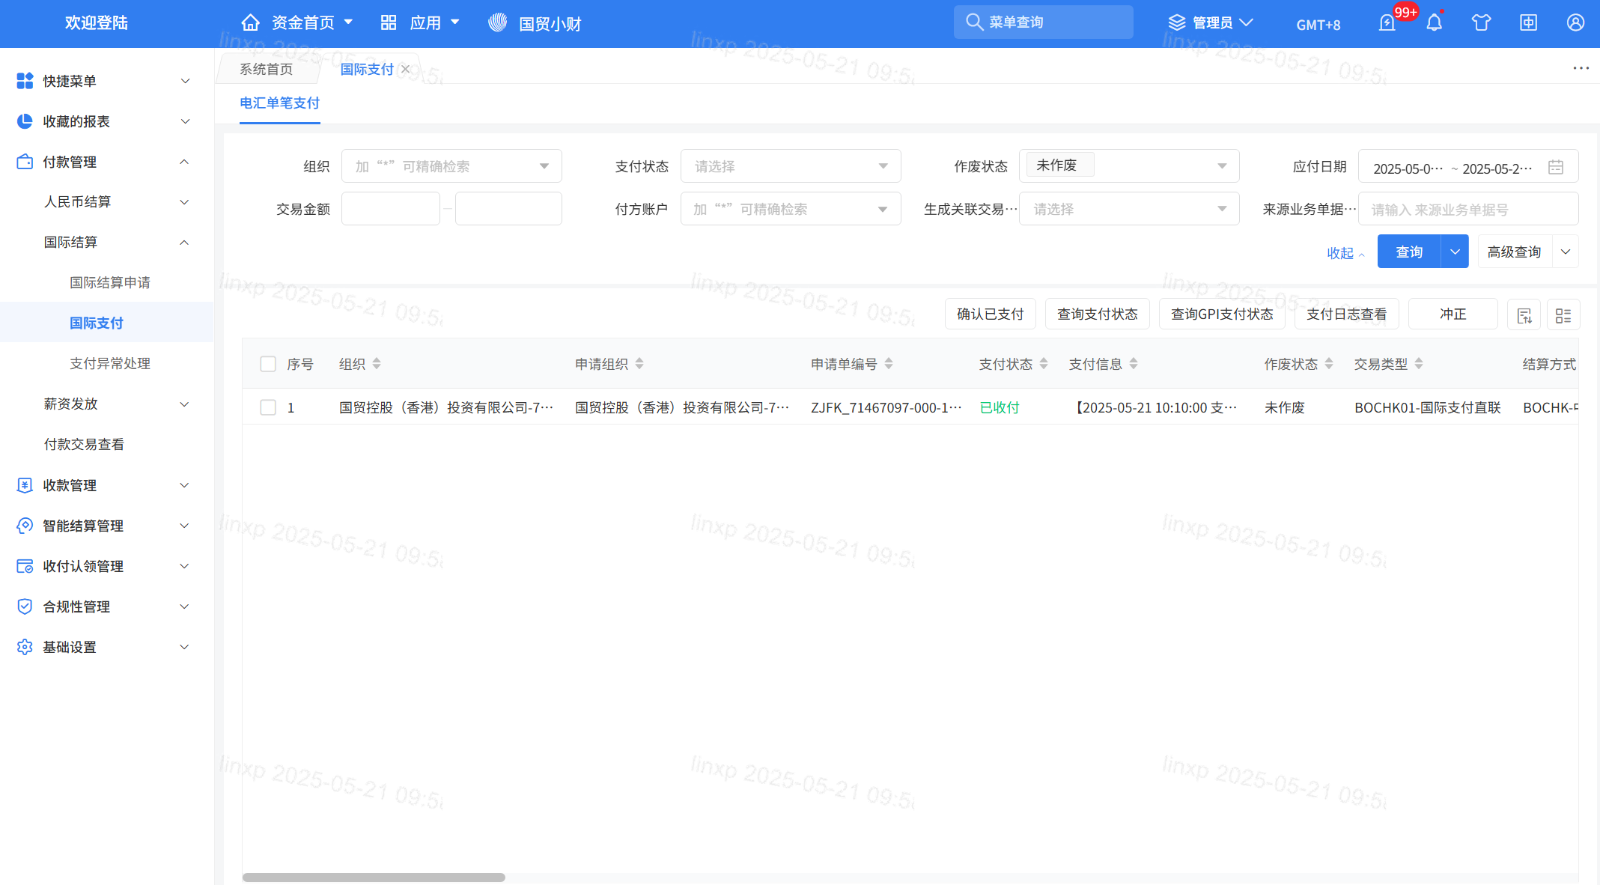Close the 国际支付 tab

pos(405,70)
